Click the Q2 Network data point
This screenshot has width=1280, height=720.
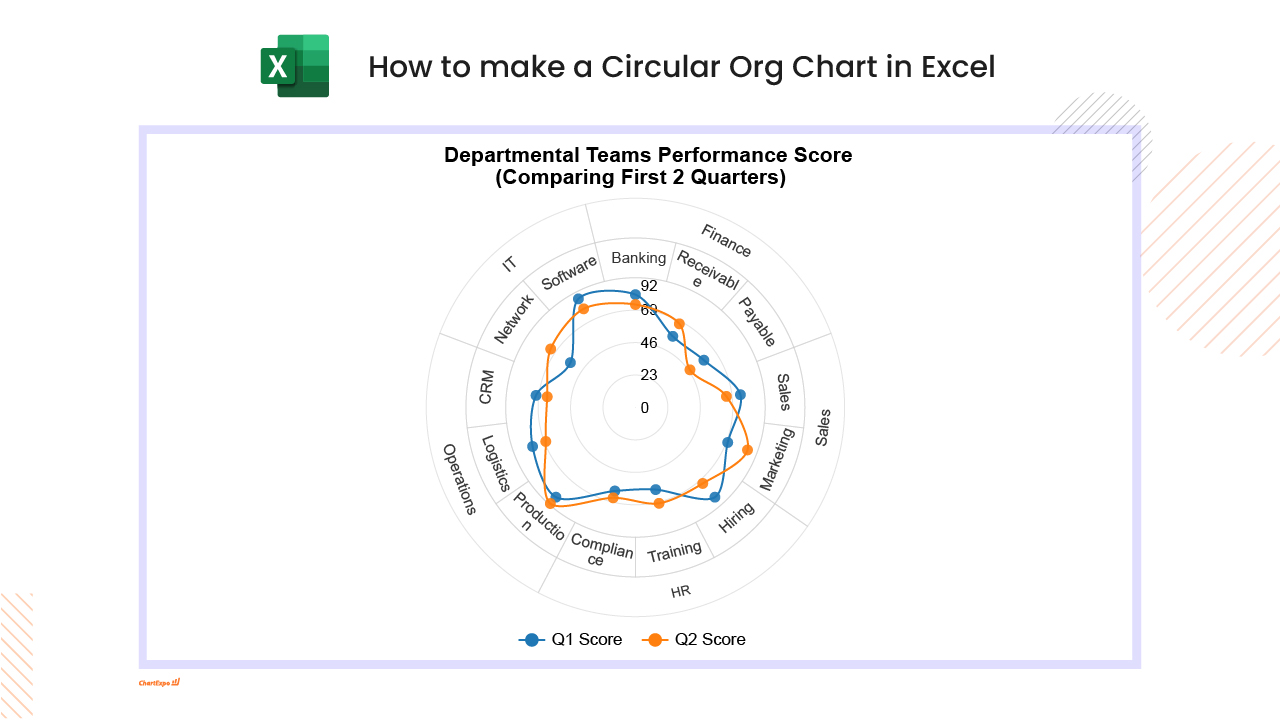550,349
